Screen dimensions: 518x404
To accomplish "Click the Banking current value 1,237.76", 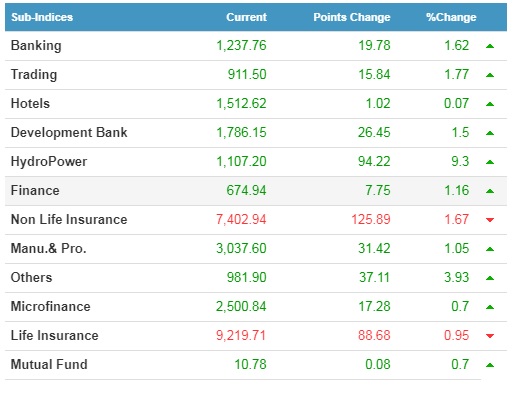I will (x=241, y=45).
